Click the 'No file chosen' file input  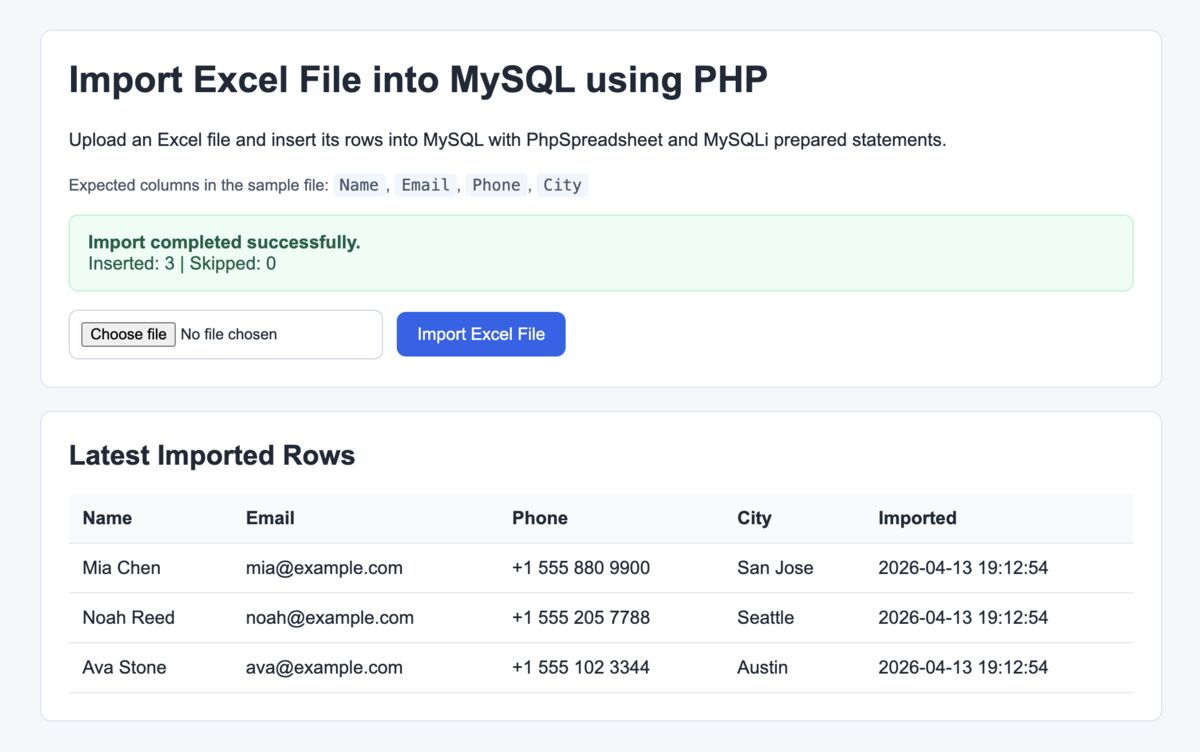(226, 334)
